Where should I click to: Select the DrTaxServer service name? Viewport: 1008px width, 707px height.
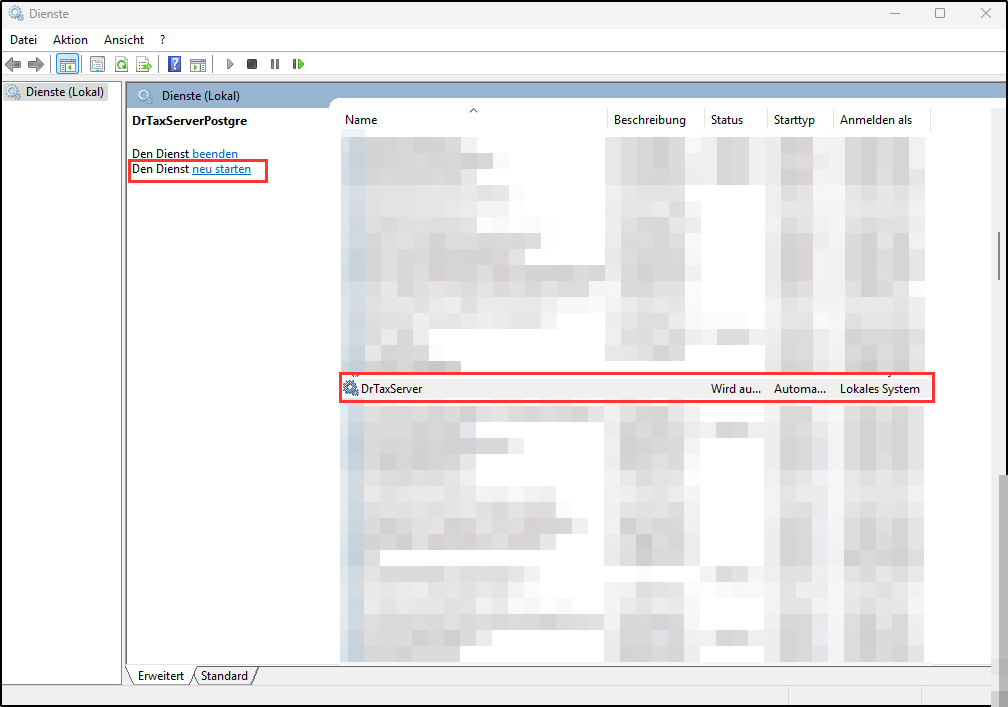392,389
